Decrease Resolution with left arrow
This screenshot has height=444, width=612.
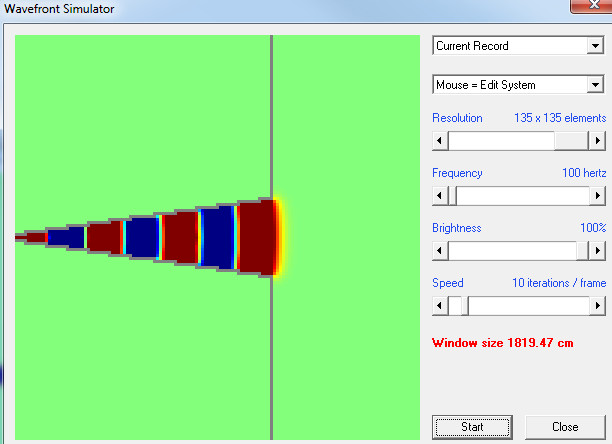[440, 140]
